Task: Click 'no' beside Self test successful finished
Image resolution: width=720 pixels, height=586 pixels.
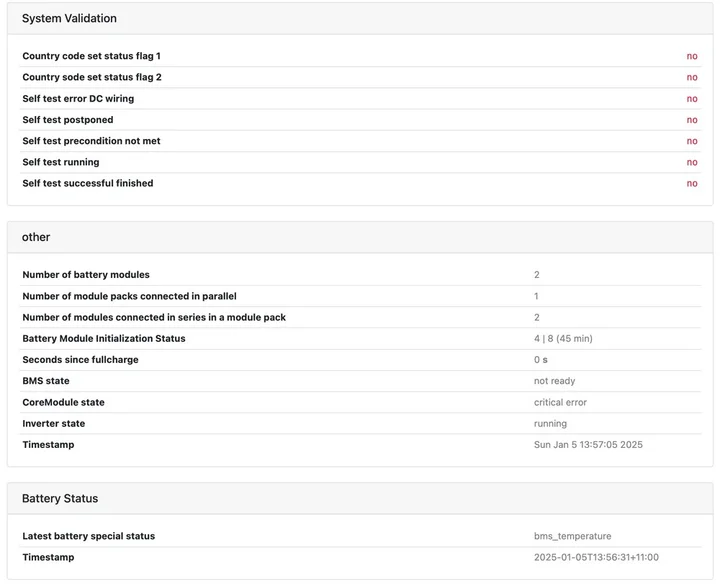Action: [691, 184]
